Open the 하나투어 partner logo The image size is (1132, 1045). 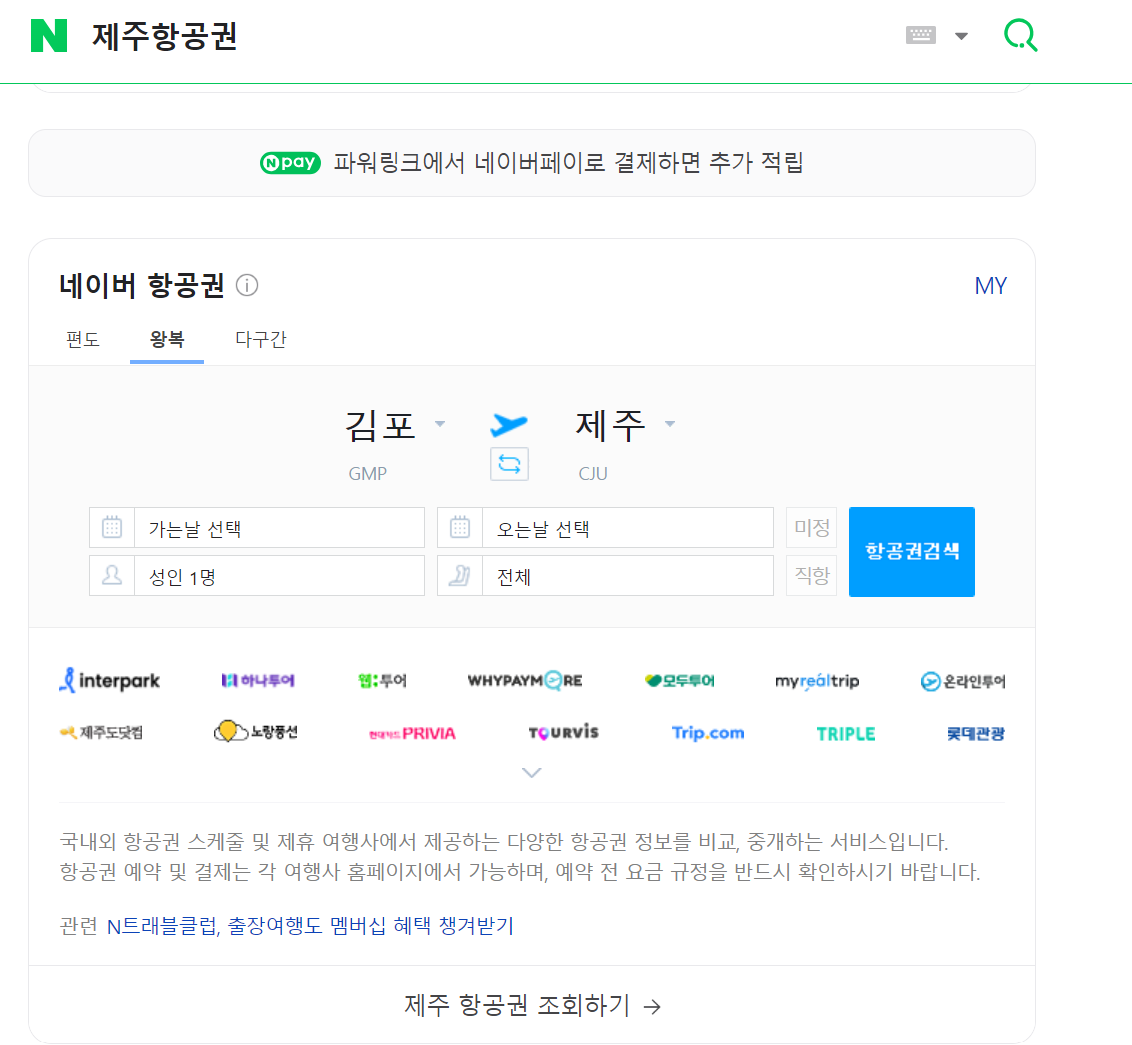(258, 680)
